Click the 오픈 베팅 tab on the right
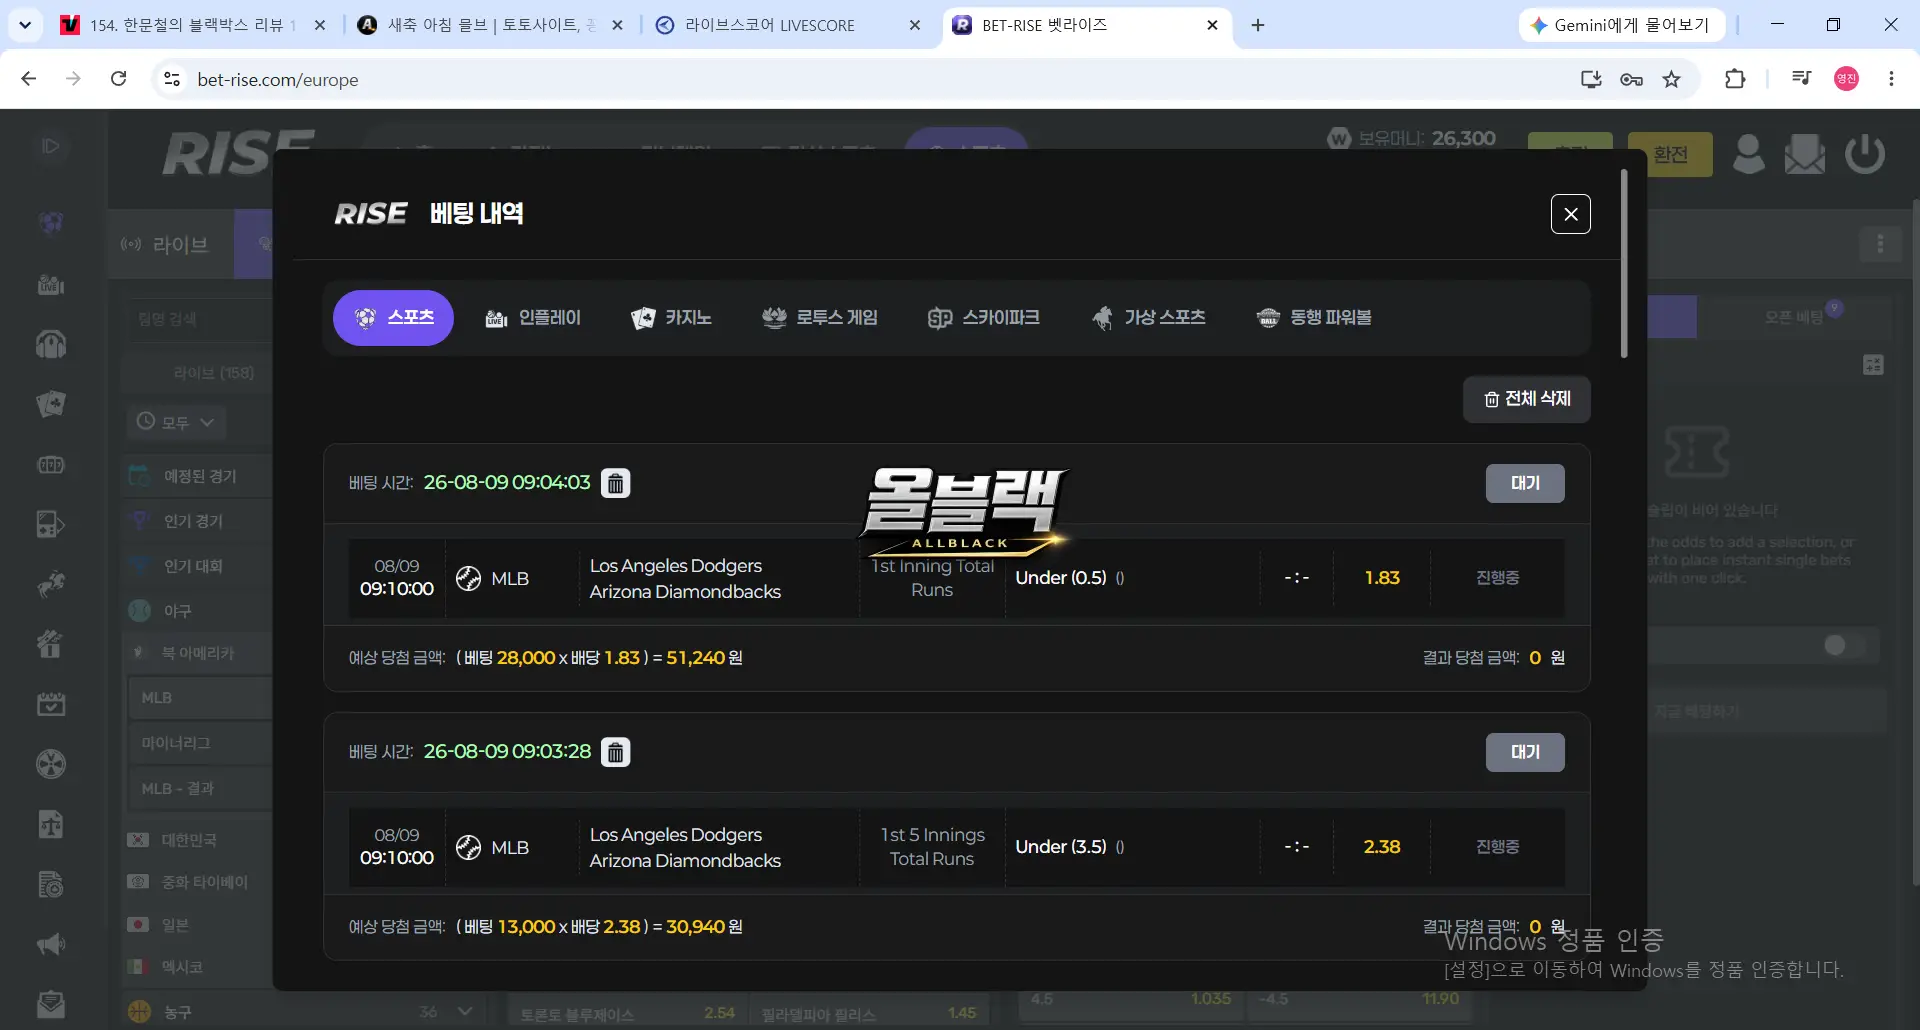Image resolution: width=1920 pixels, height=1030 pixels. click(1794, 317)
